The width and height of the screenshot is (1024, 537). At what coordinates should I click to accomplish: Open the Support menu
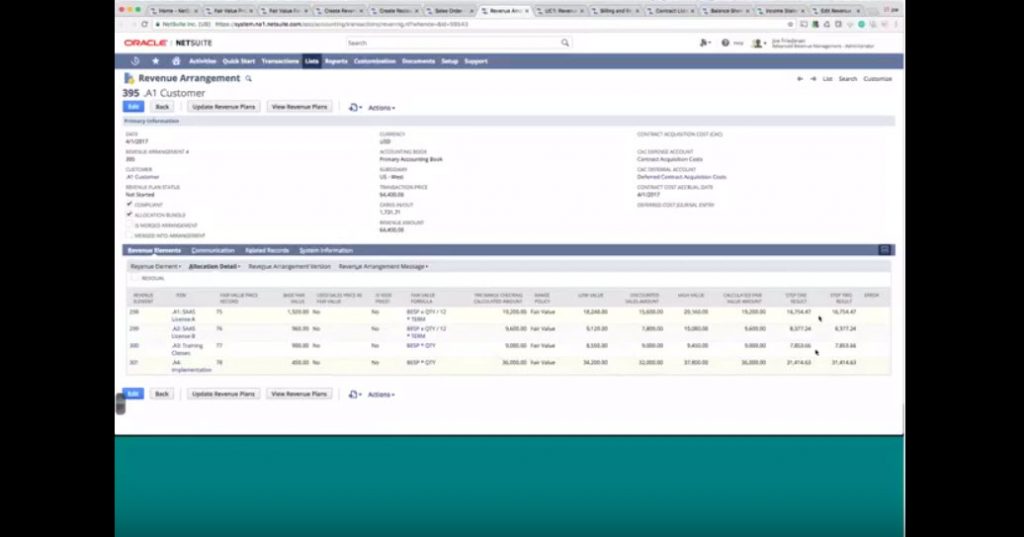pos(476,61)
